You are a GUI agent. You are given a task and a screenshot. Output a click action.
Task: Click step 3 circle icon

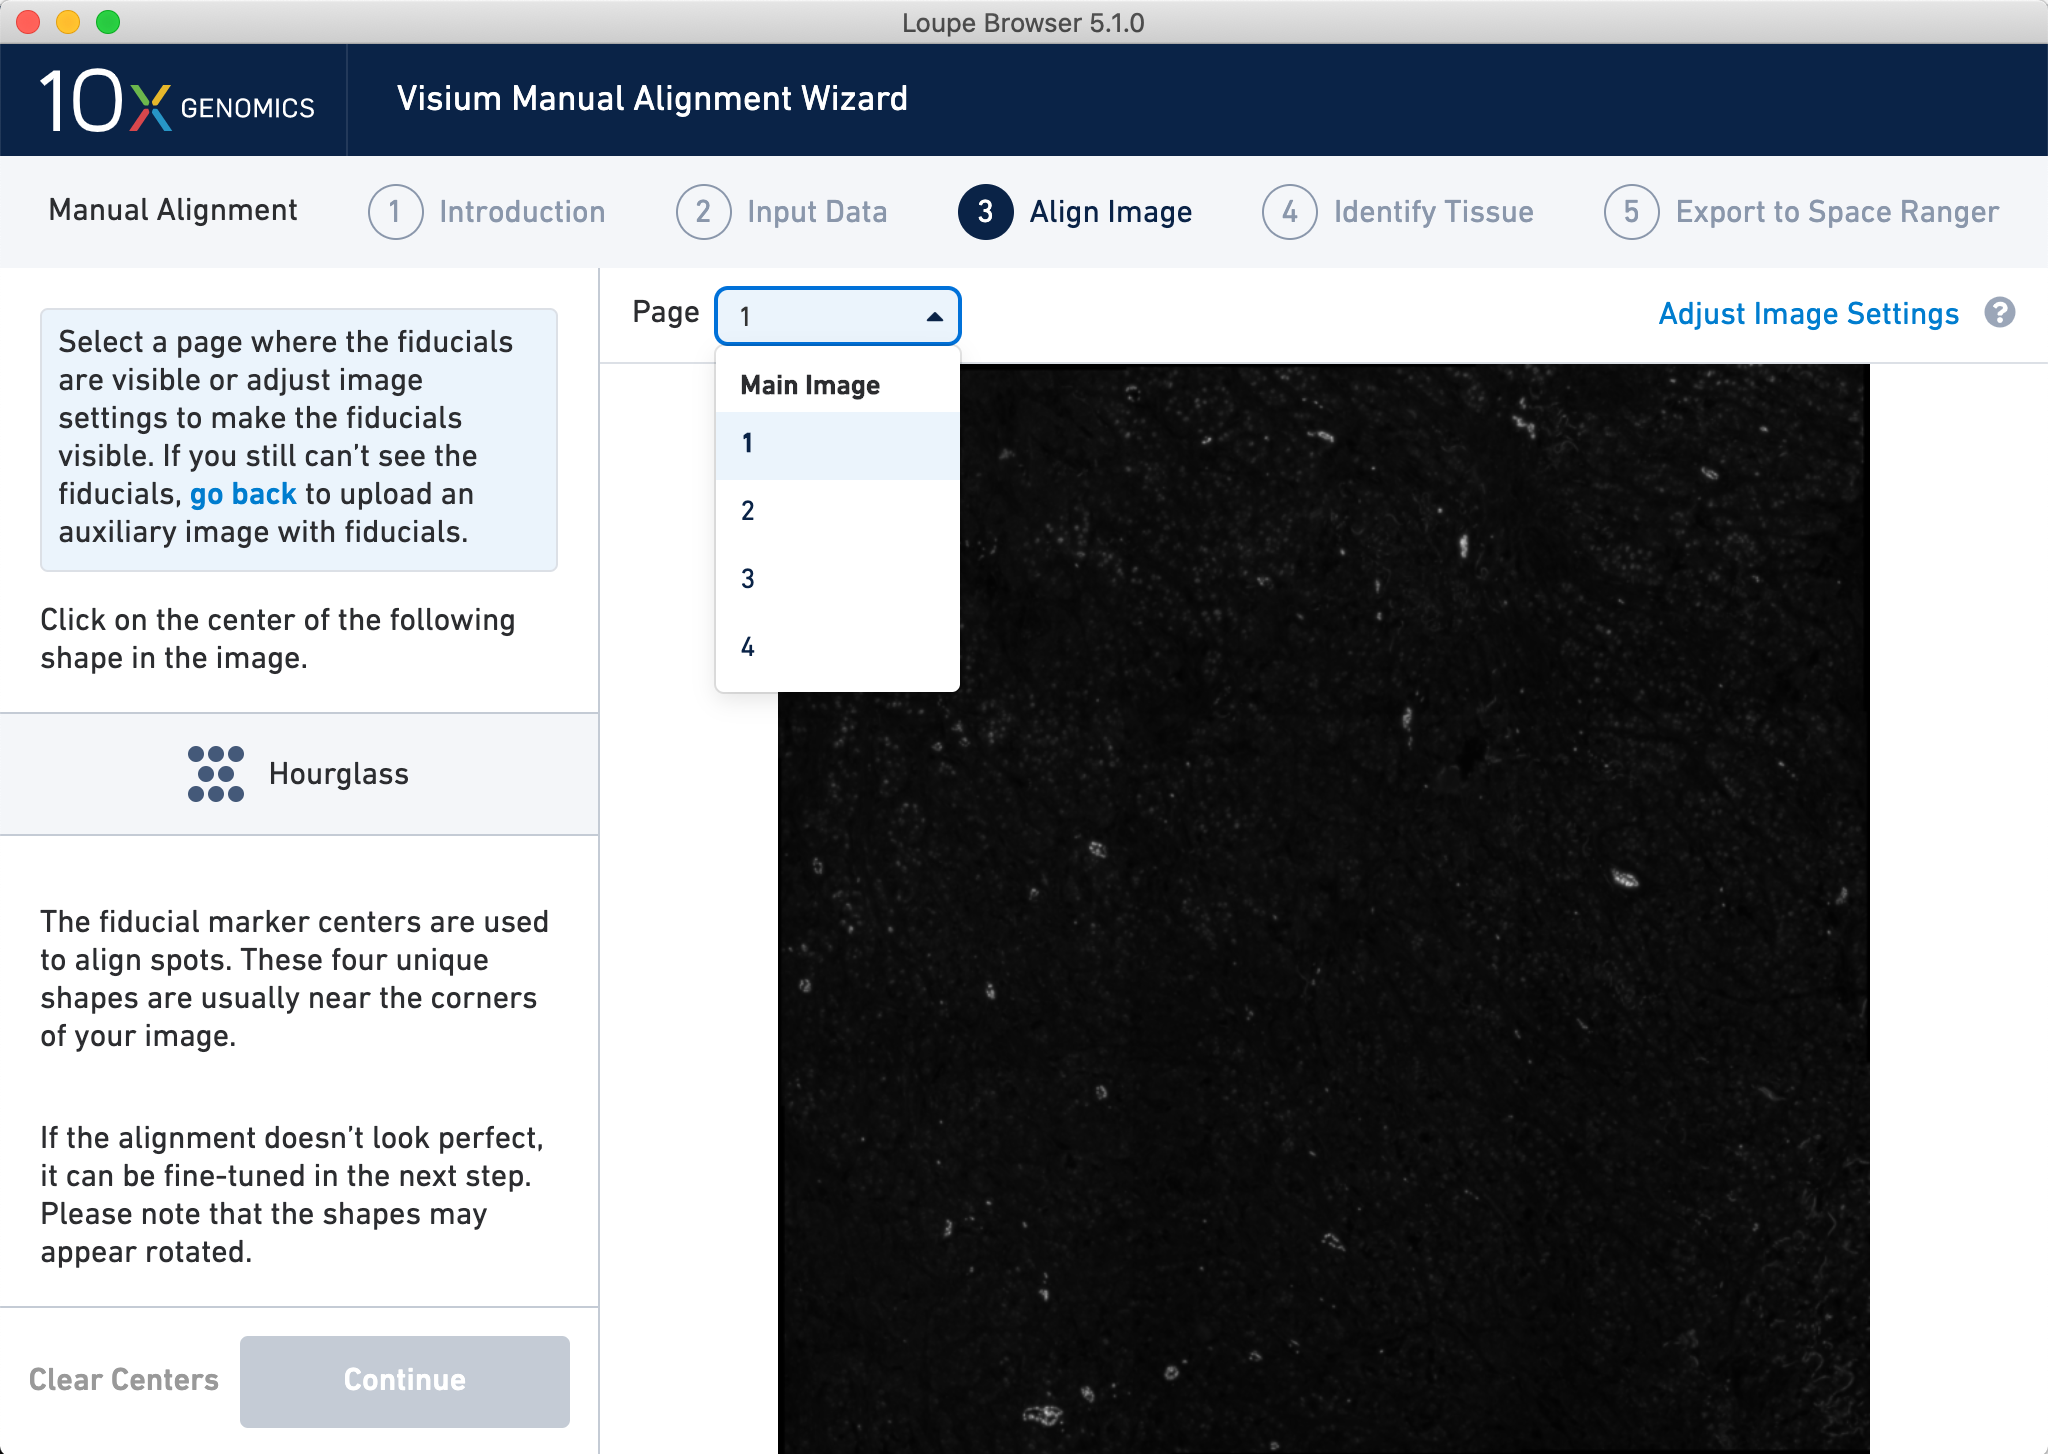point(985,212)
